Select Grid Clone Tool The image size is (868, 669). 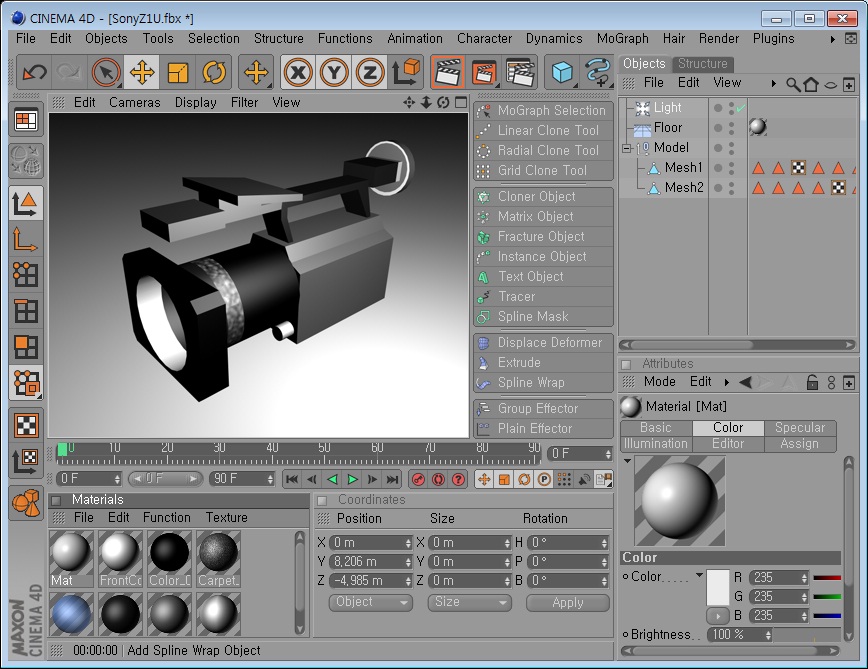544,170
